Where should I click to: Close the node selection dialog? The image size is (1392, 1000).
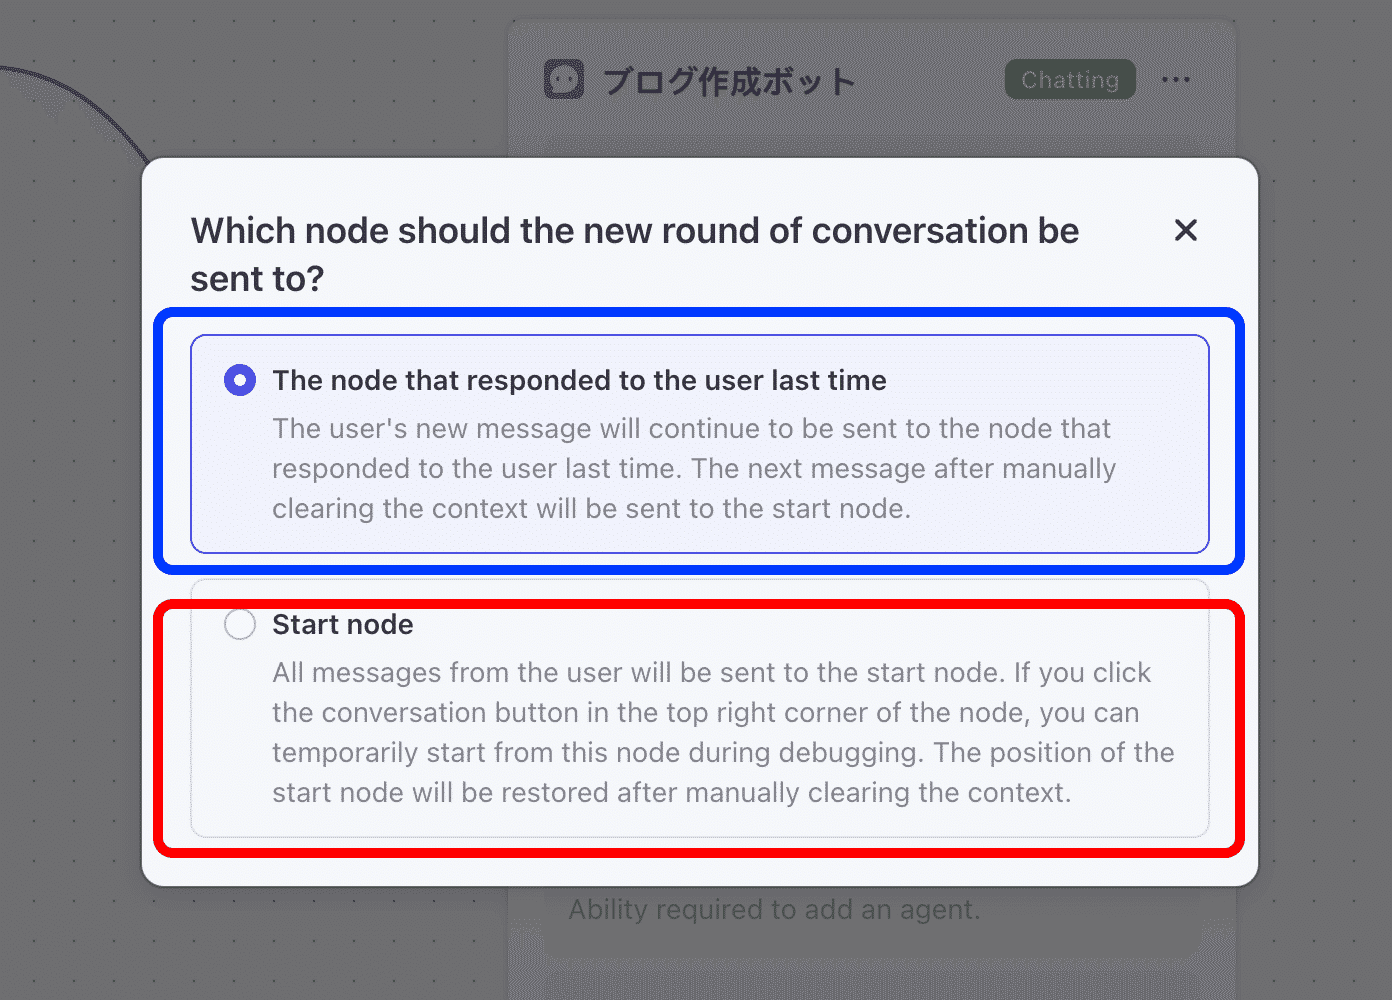tap(1185, 230)
